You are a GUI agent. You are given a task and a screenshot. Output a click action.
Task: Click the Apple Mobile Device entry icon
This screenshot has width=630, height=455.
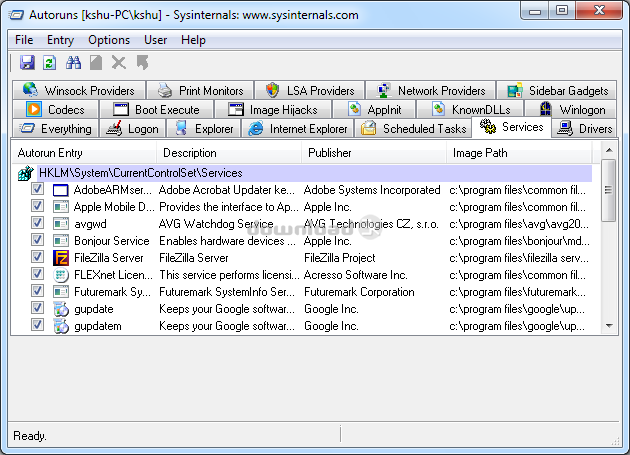tap(61, 207)
